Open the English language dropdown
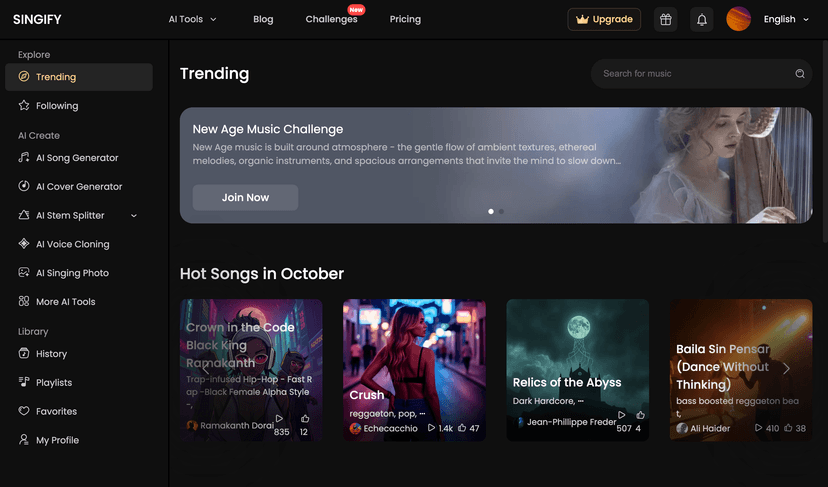The width and height of the screenshot is (828, 487). [786, 19]
